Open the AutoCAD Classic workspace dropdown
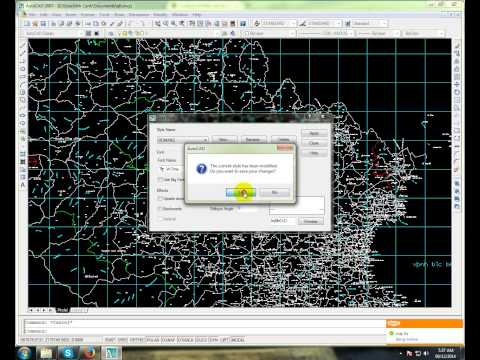The image size is (480, 360). click(54, 33)
